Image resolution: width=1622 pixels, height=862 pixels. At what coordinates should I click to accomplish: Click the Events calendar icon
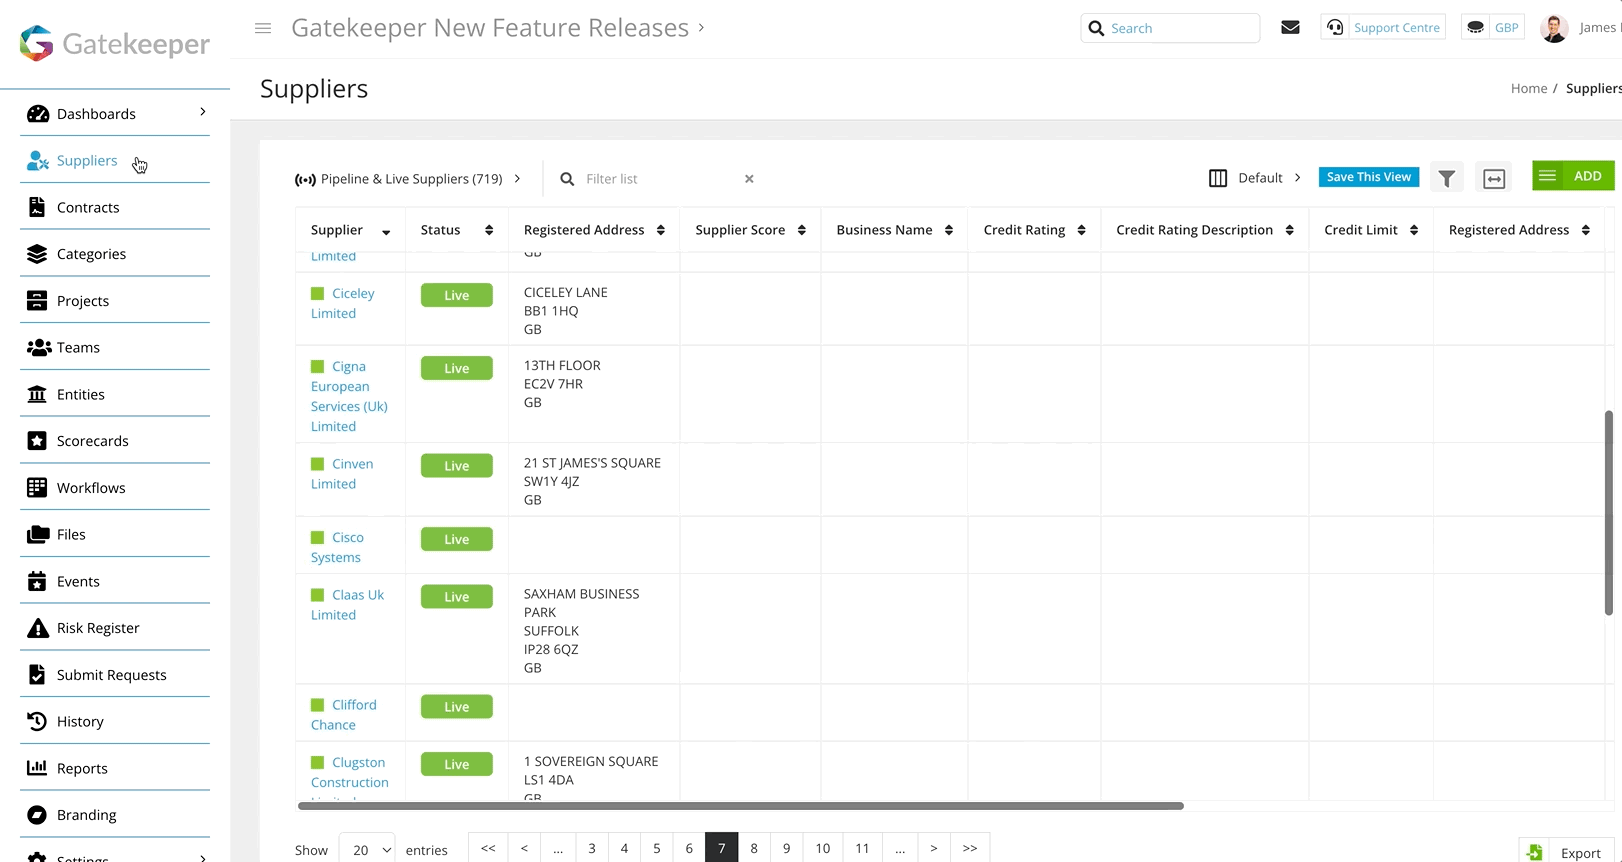(x=37, y=581)
